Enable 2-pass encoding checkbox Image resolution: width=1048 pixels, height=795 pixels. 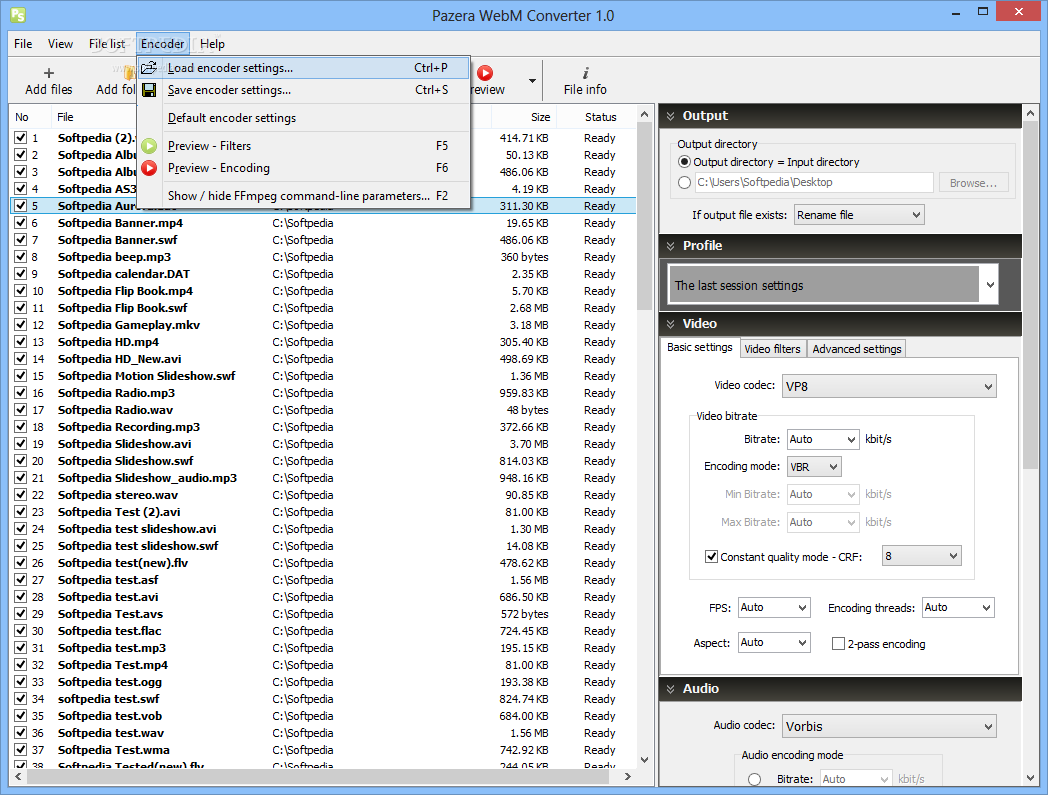tap(837, 644)
